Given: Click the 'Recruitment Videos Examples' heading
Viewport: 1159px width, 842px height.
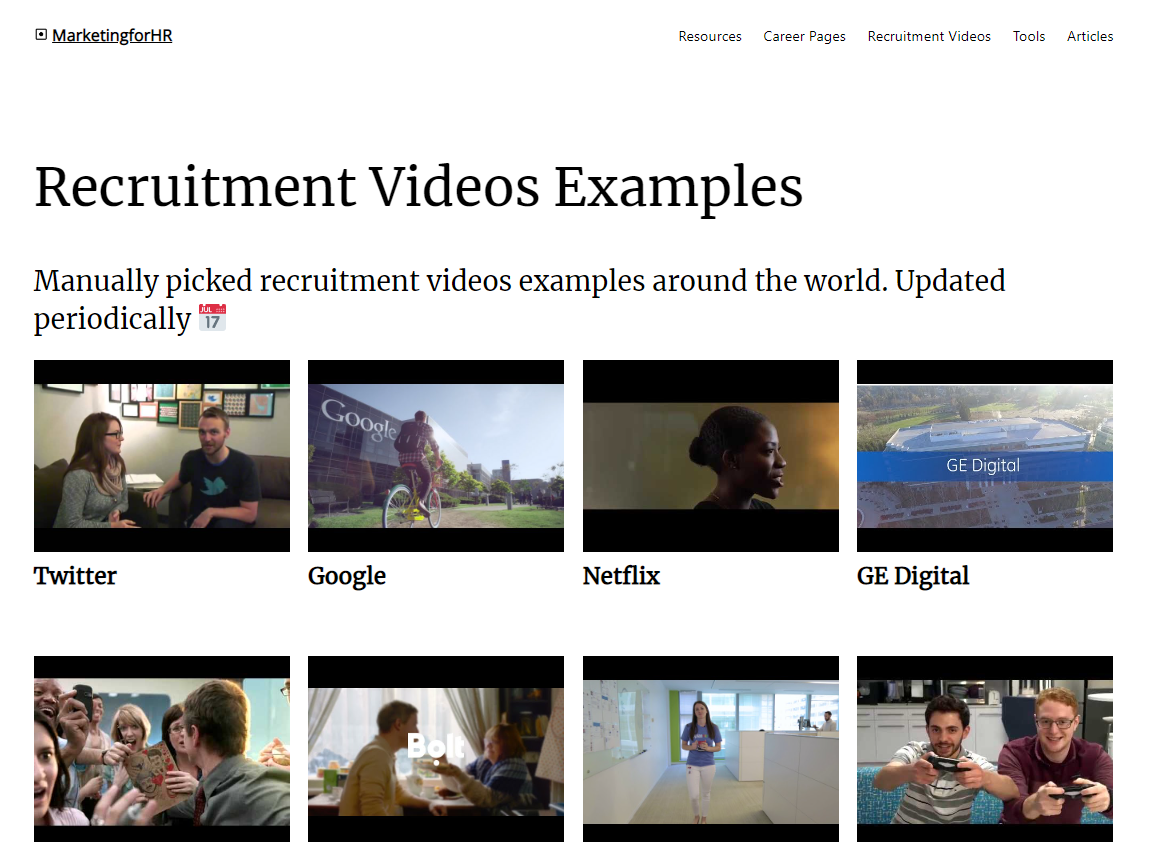Looking at the screenshot, I should [x=418, y=188].
